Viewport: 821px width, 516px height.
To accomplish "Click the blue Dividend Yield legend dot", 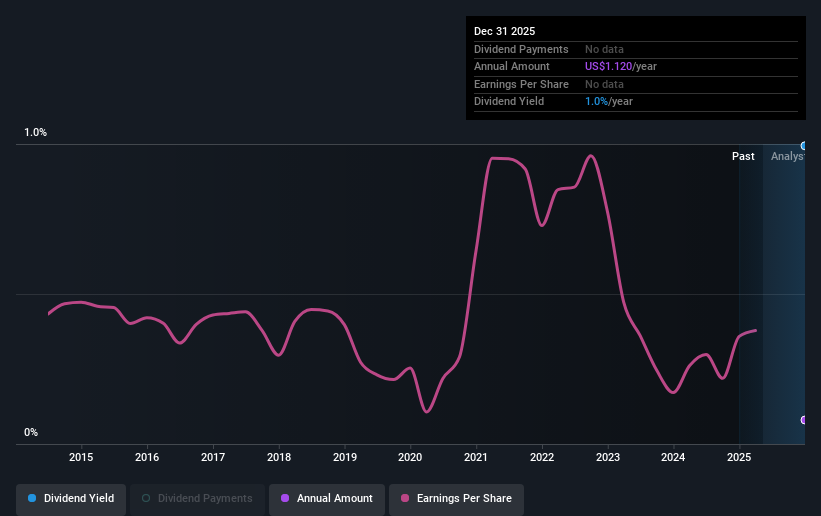I will (32, 498).
